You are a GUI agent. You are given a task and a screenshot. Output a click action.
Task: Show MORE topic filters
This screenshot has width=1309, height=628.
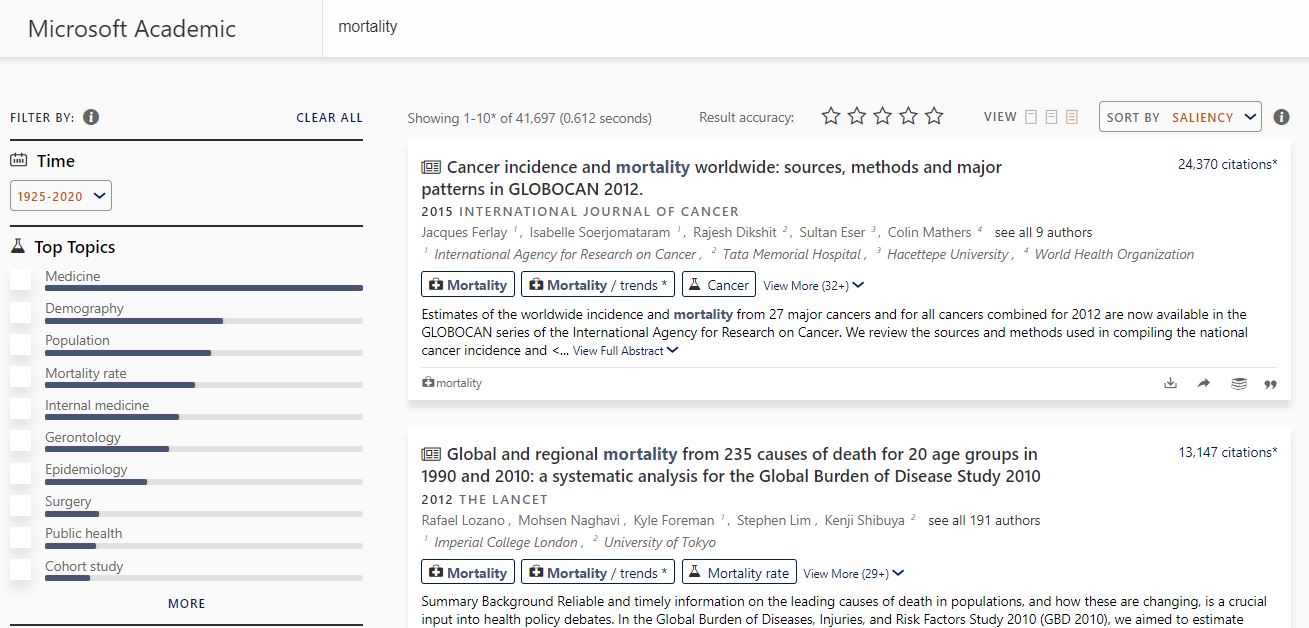pyautogui.click(x=187, y=603)
